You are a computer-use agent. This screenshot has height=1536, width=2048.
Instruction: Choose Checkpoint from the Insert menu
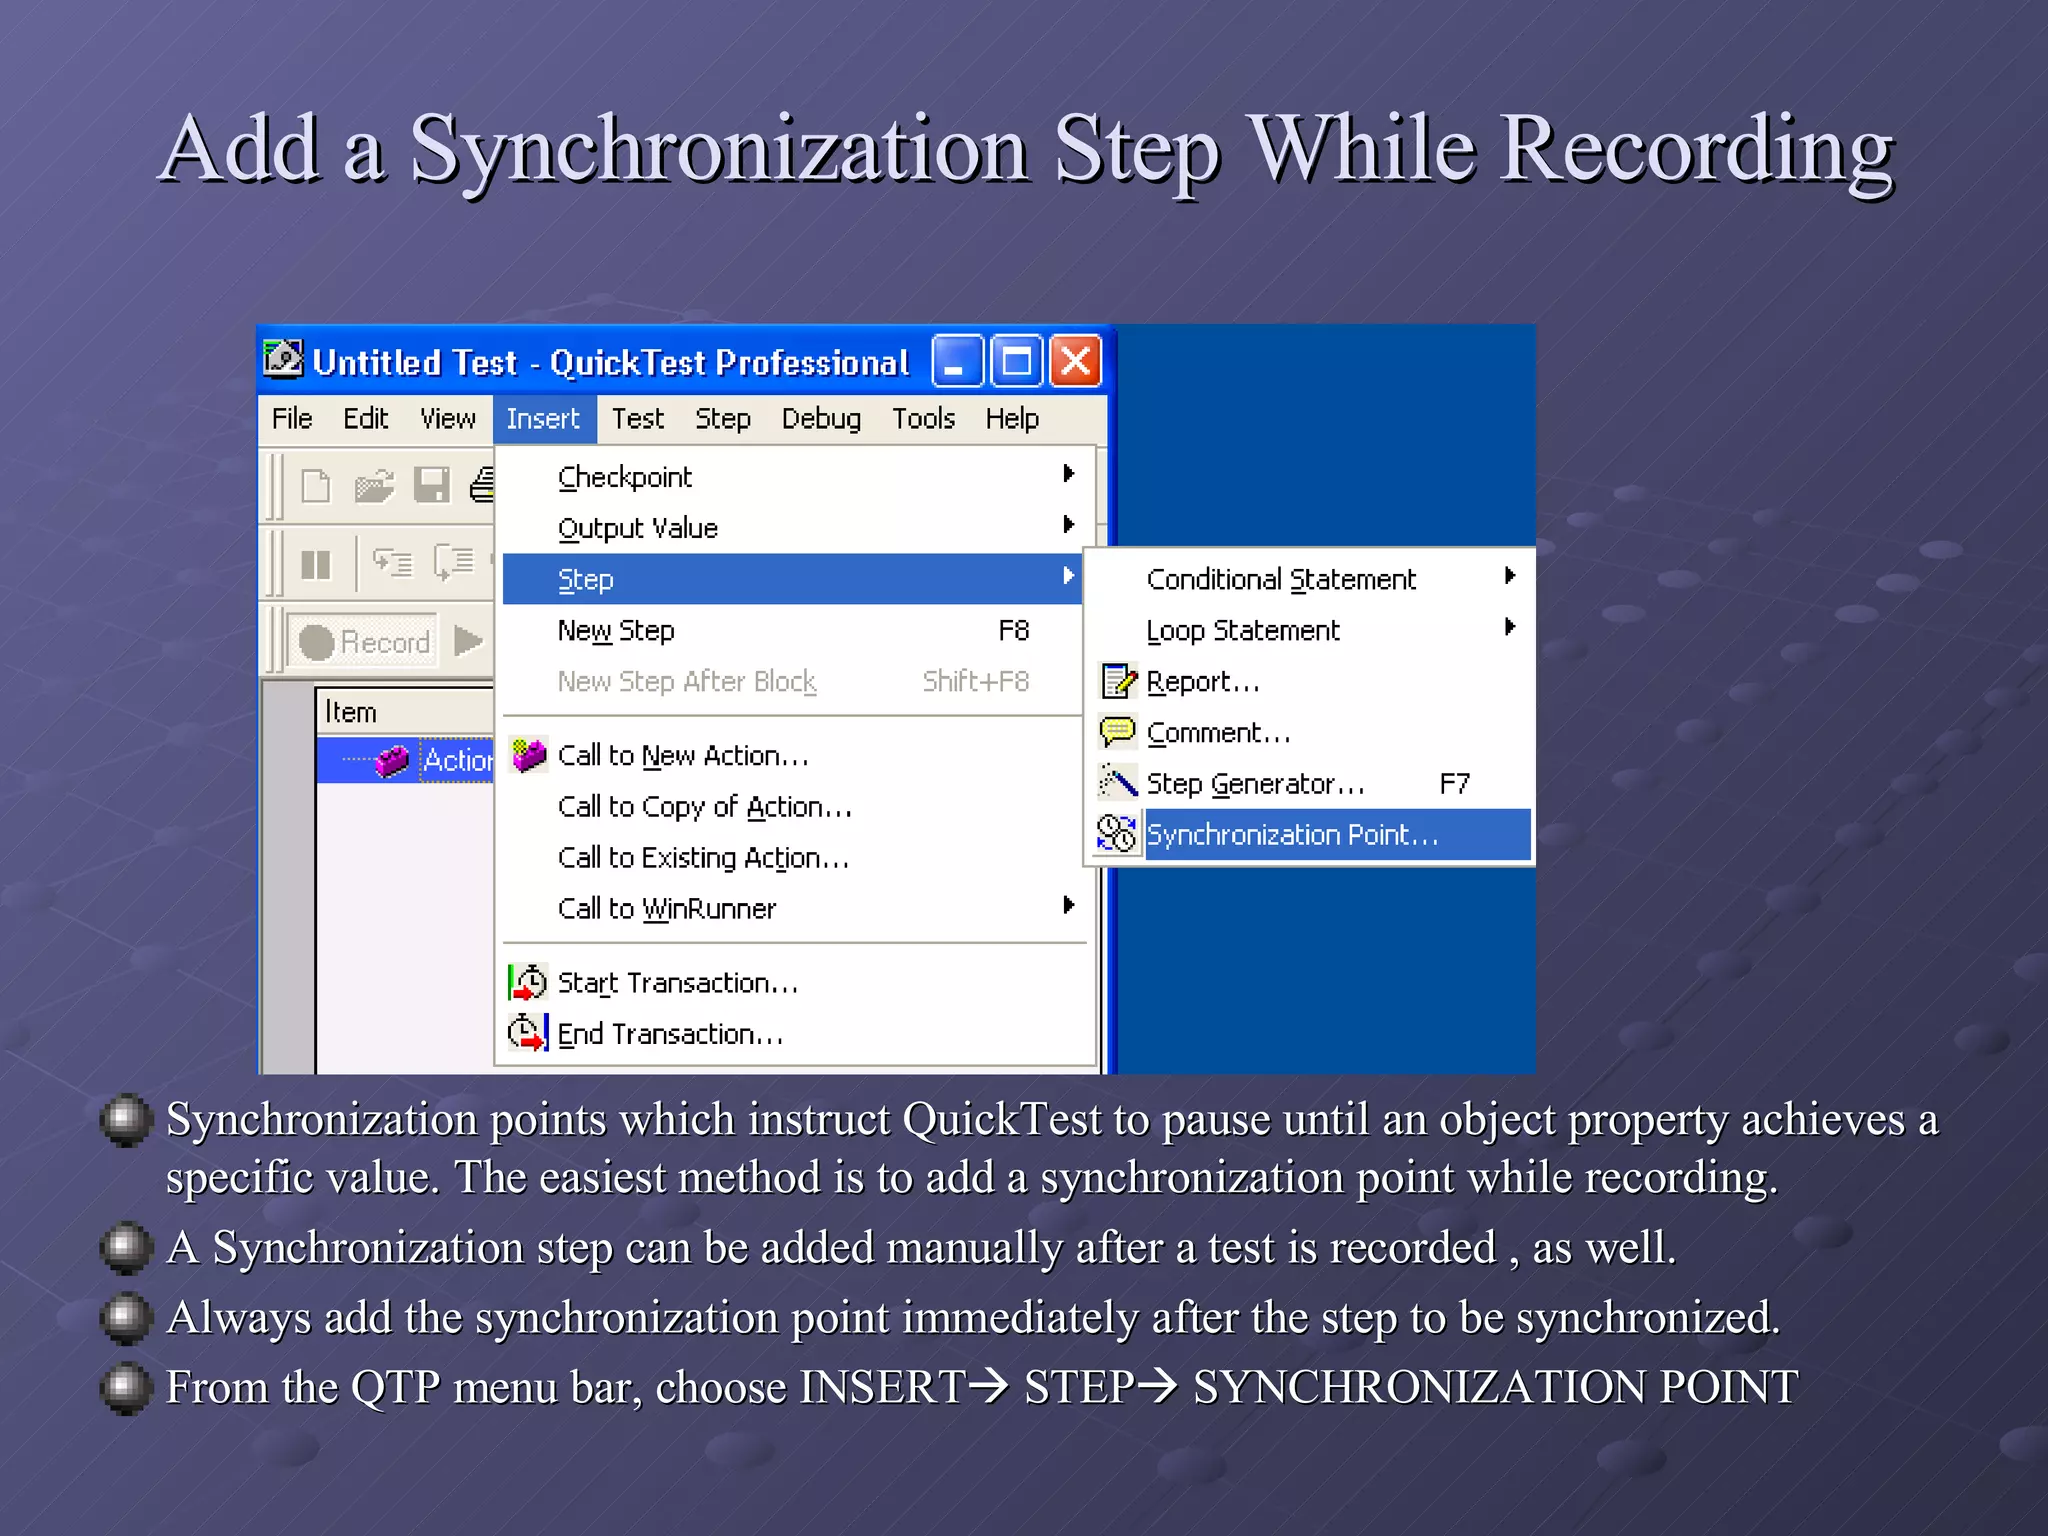[792, 477]
